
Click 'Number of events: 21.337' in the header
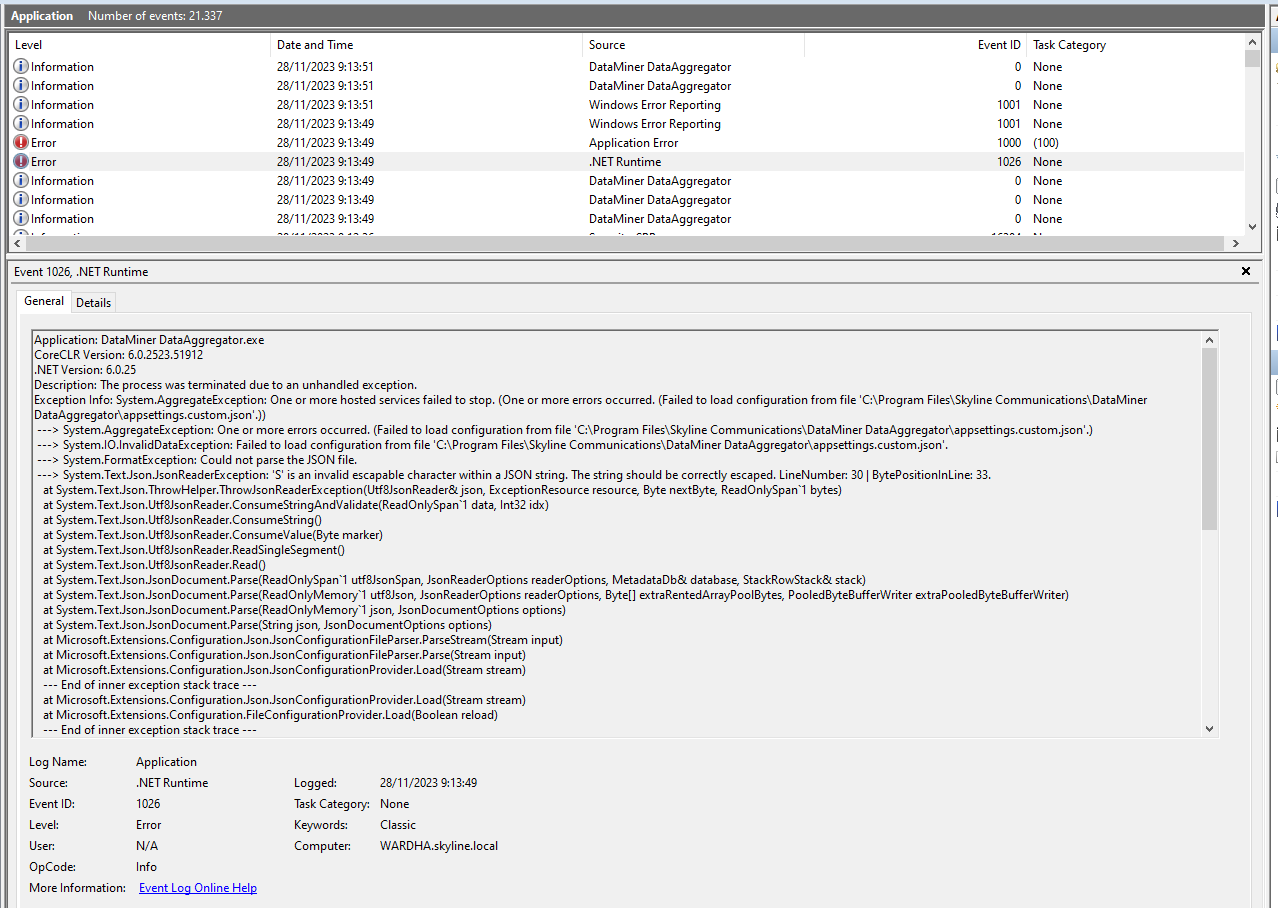[x=155, y=16]
